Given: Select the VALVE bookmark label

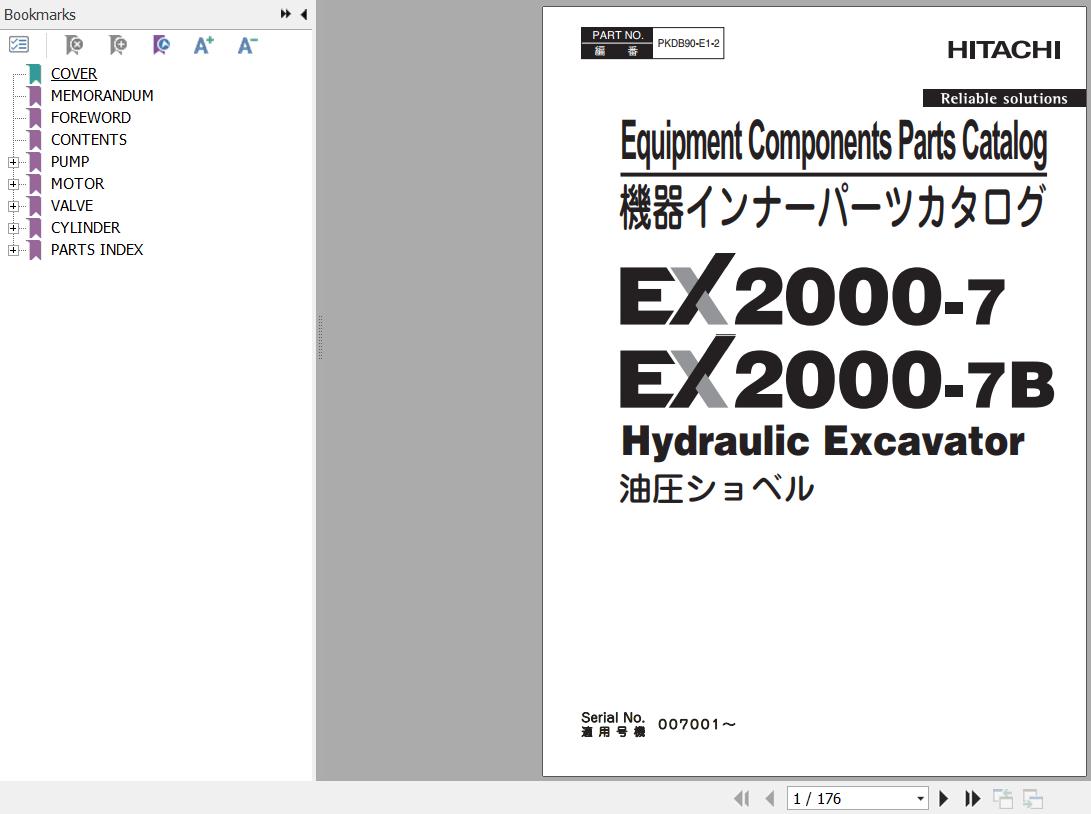Looking at the screenshot, I should click(x=72, y=206).
